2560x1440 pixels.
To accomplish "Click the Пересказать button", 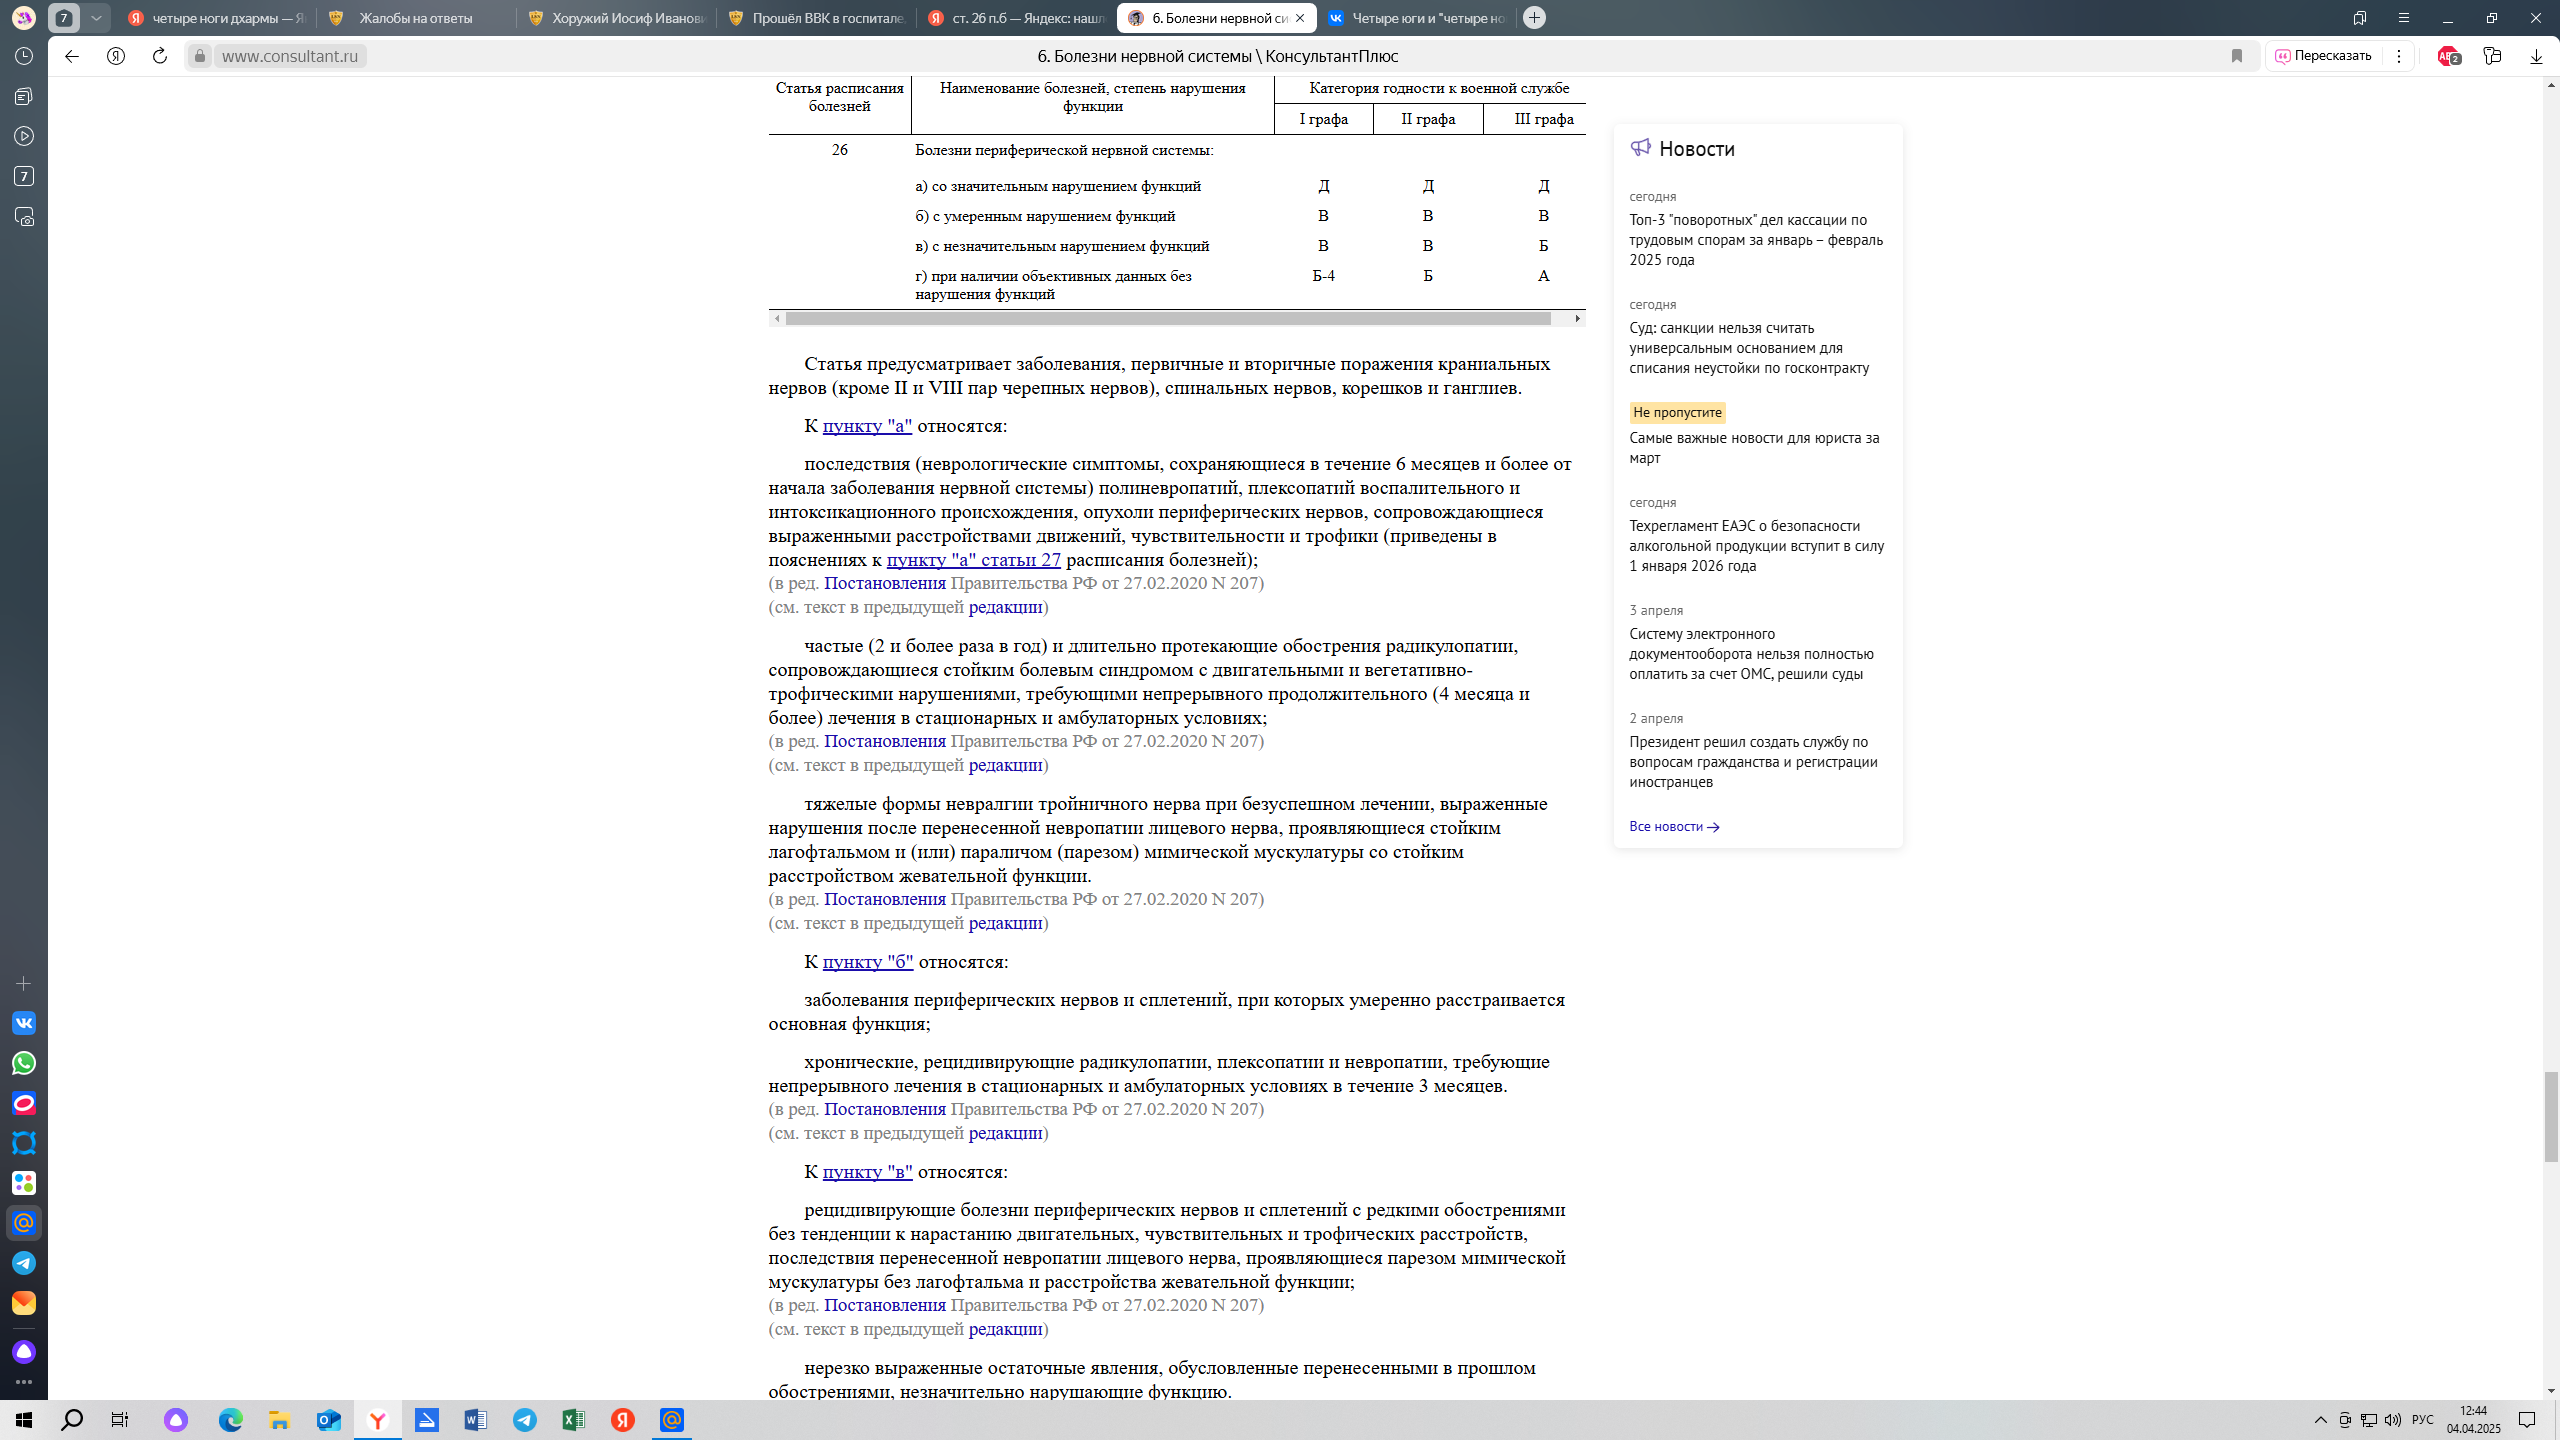I will pyautogui.click(x=2323, y=56).
